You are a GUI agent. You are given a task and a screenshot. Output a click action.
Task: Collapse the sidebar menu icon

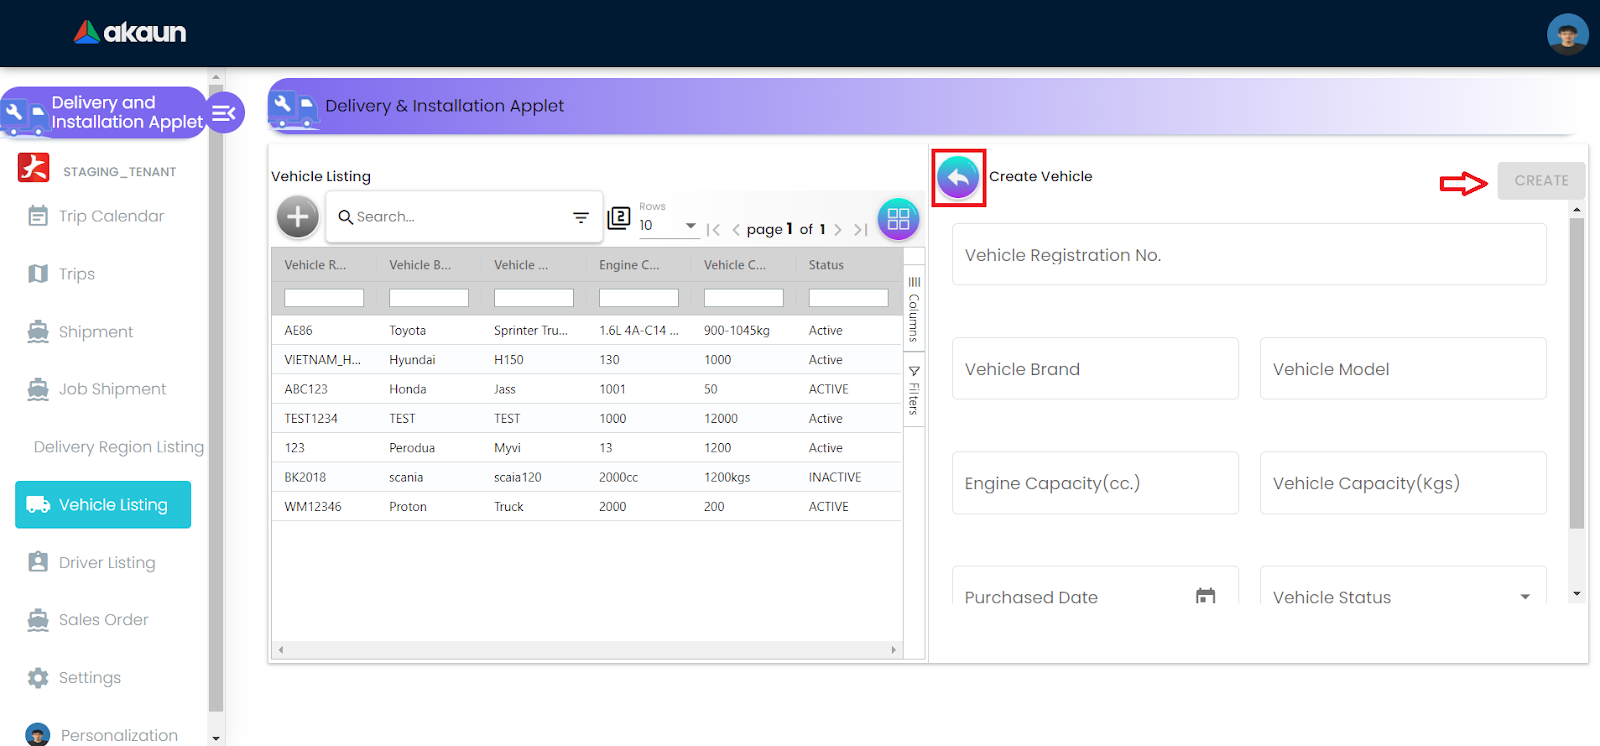point(224,113)
